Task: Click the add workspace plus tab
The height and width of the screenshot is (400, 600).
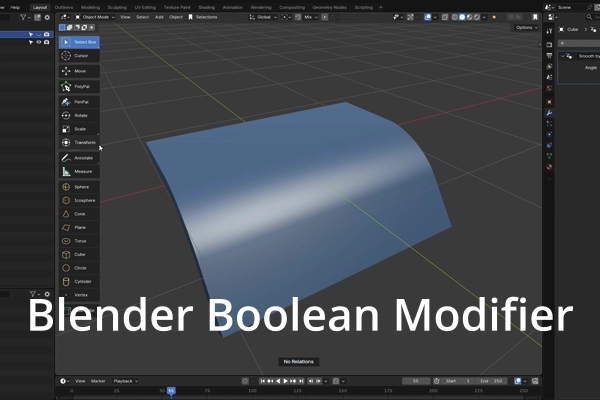Action: click(381, 7)
